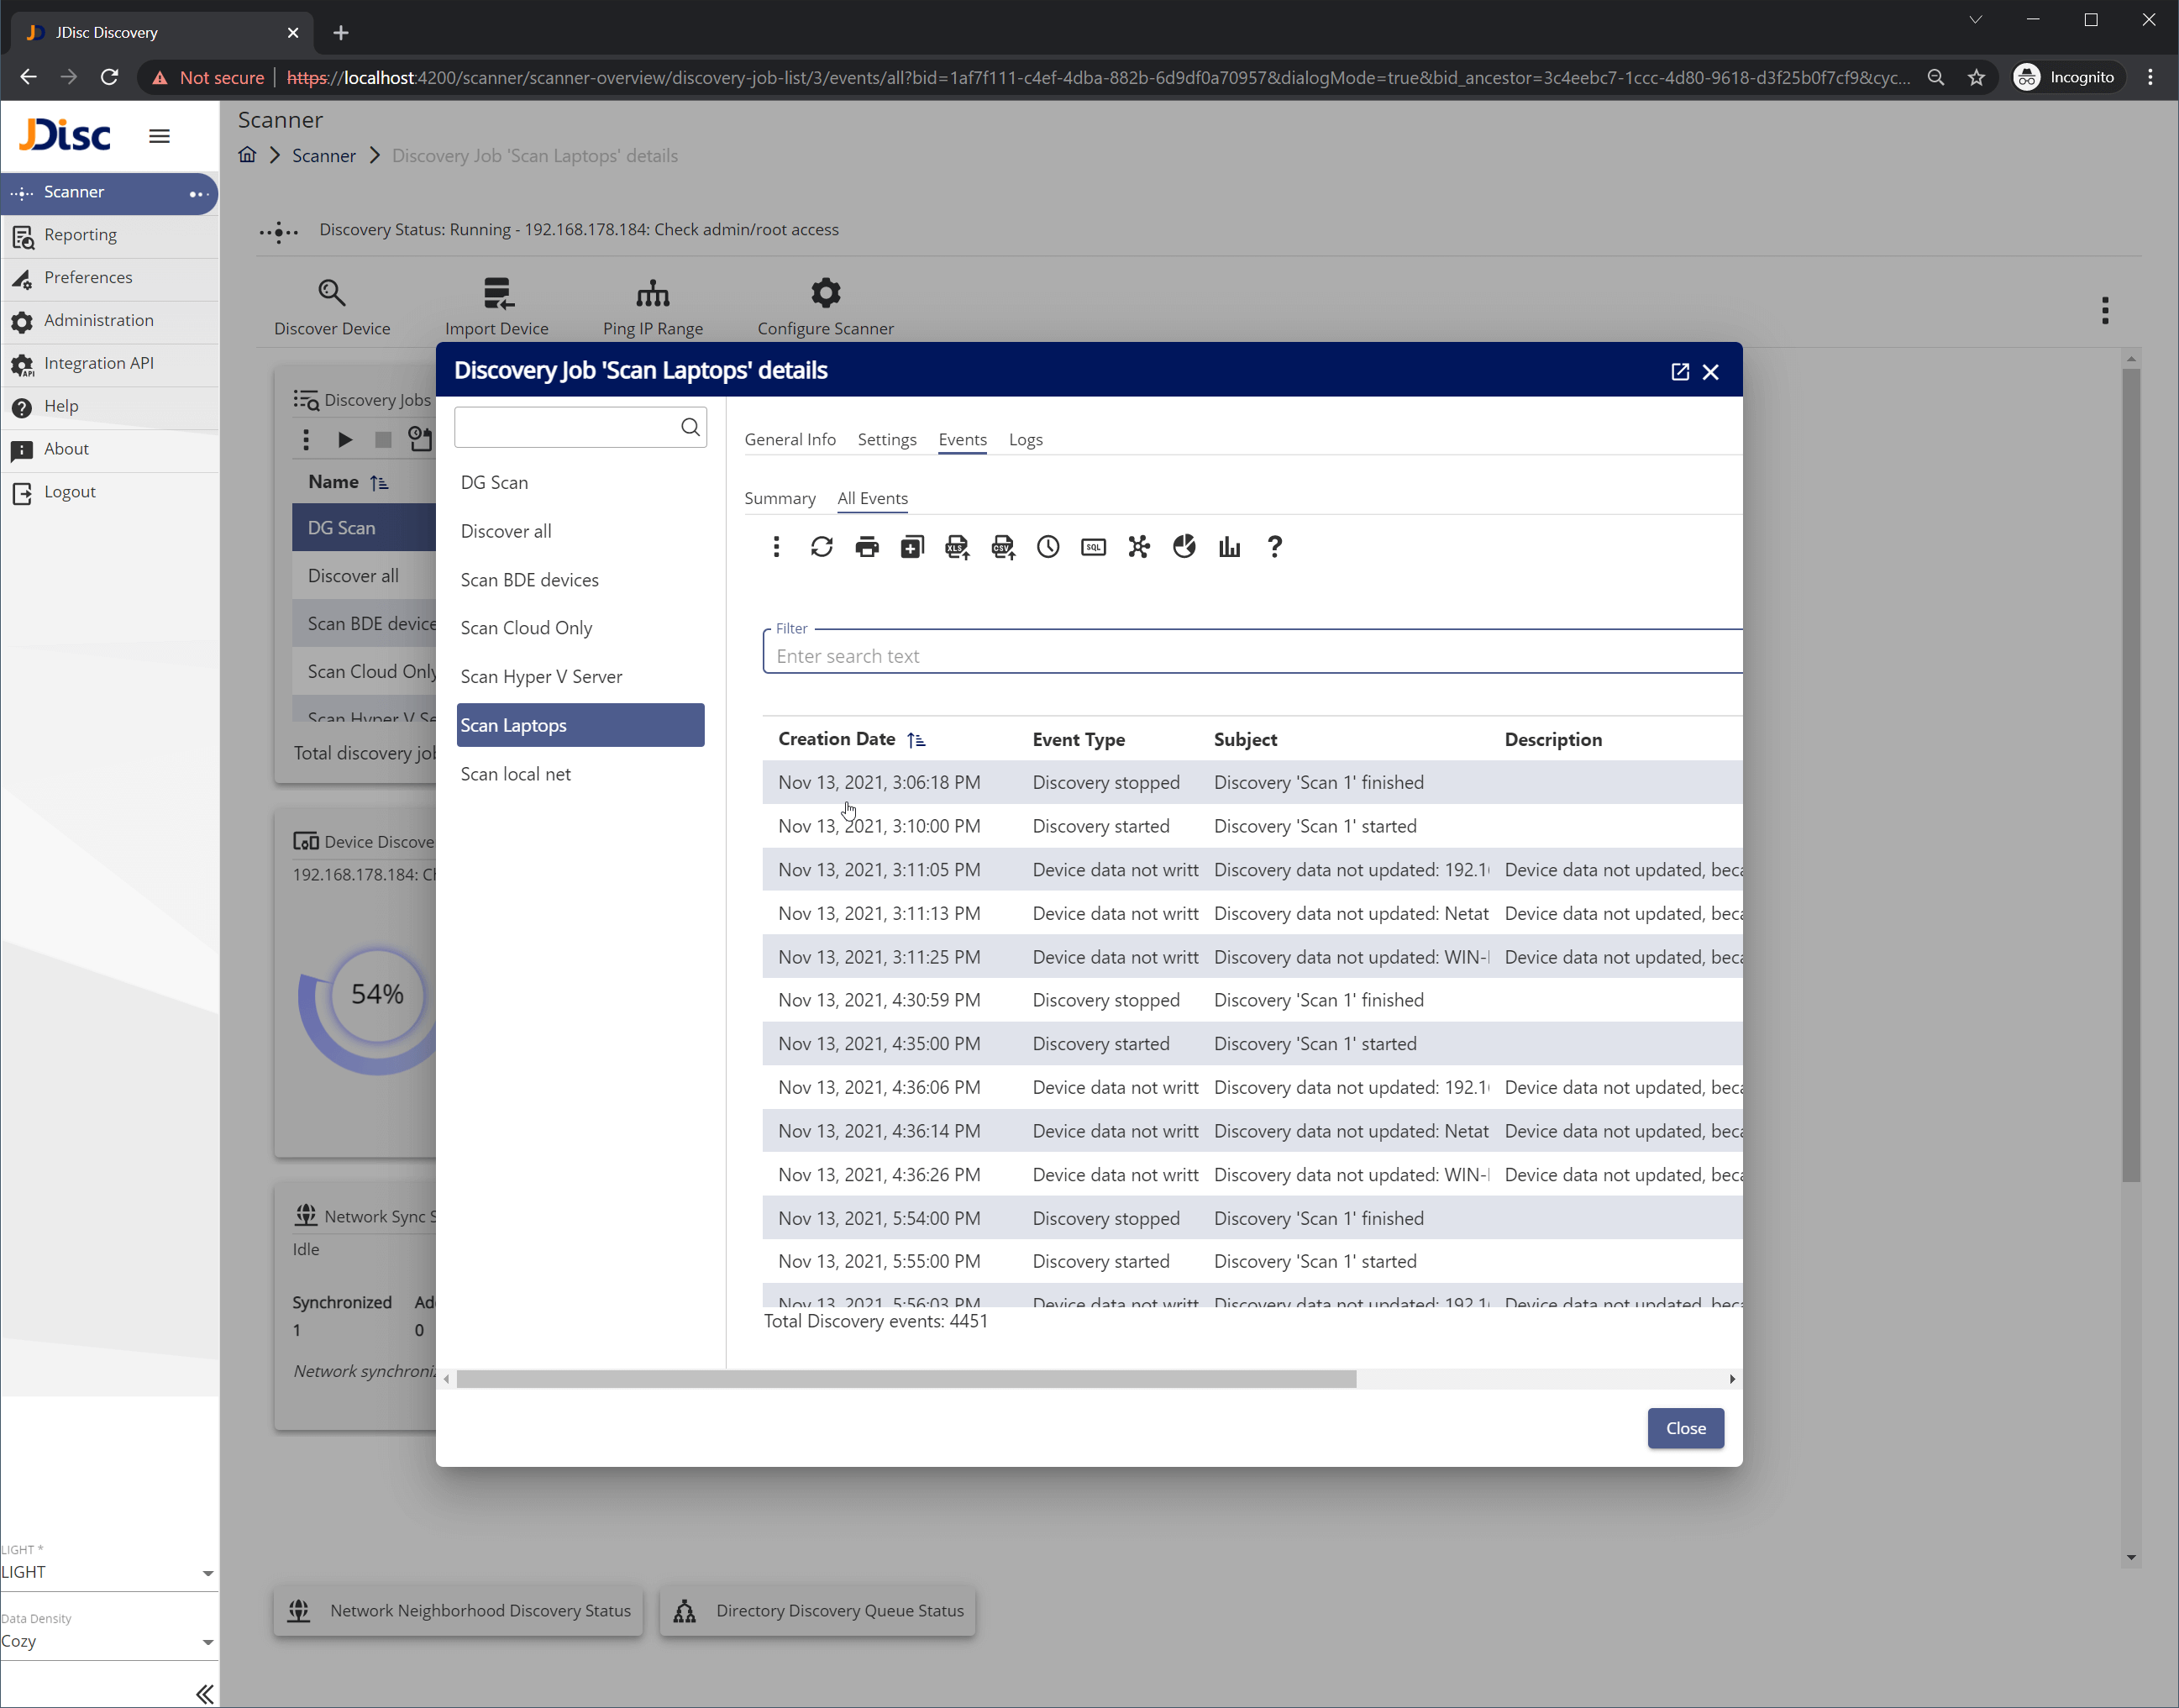2179x1708 pixels.
Task: Select the Configure Scanner icon
Action: click(x=825, y=293)
